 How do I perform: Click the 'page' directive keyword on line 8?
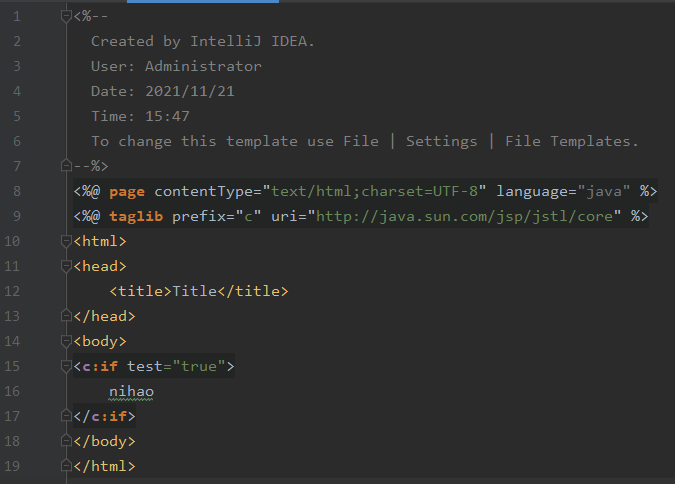tap(127, 192)
